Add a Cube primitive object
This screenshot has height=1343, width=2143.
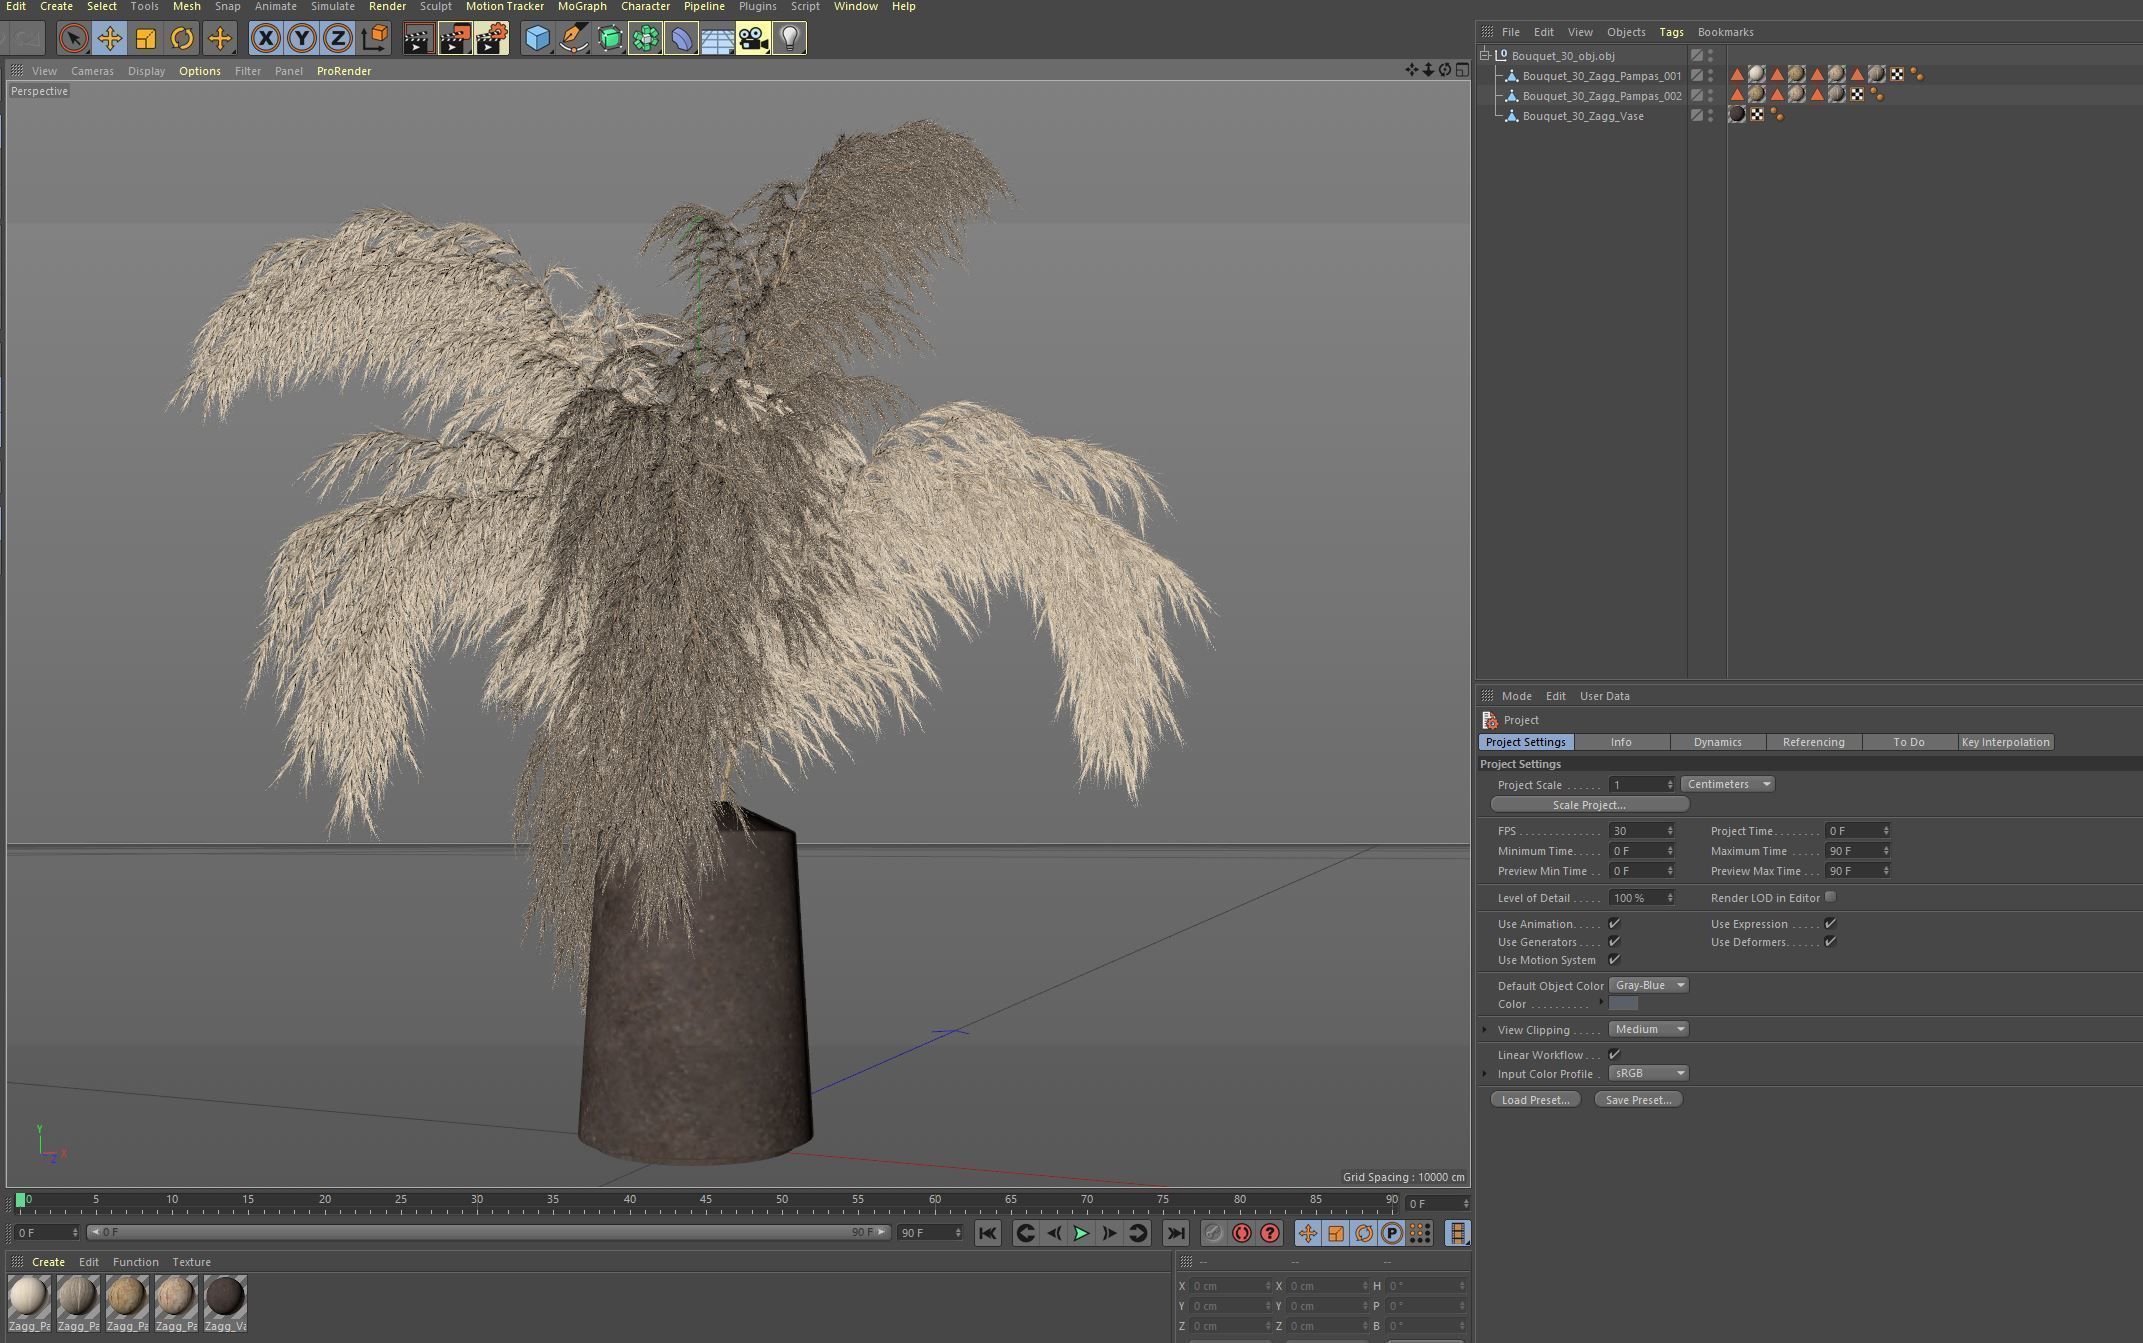[x=537, y=39]
